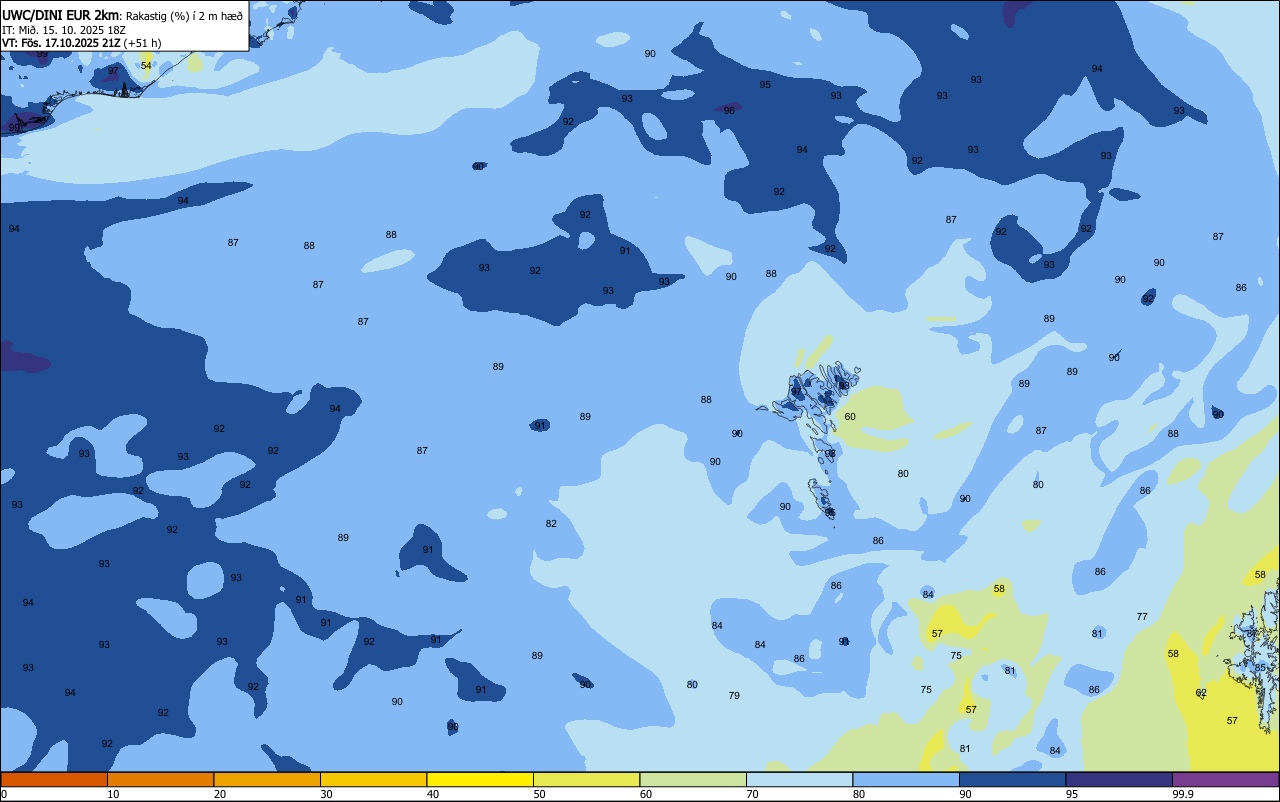Viewport: 1280px width, 802px height.
Task: Click 'Rakastig (%) í 2 m hæð' label
Action: pos(185,16)
